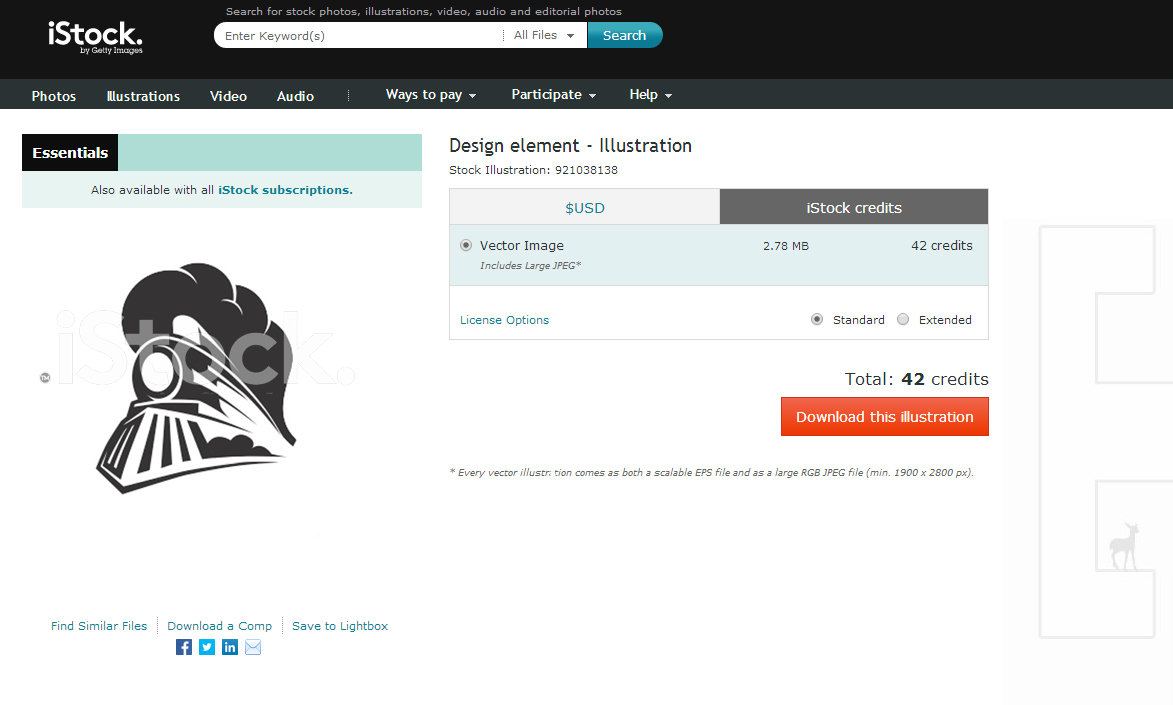The width and height of the screenshot is (1173, 705).
Task: Share illustration on LinkedIn
Action: [x=230, y=647]
